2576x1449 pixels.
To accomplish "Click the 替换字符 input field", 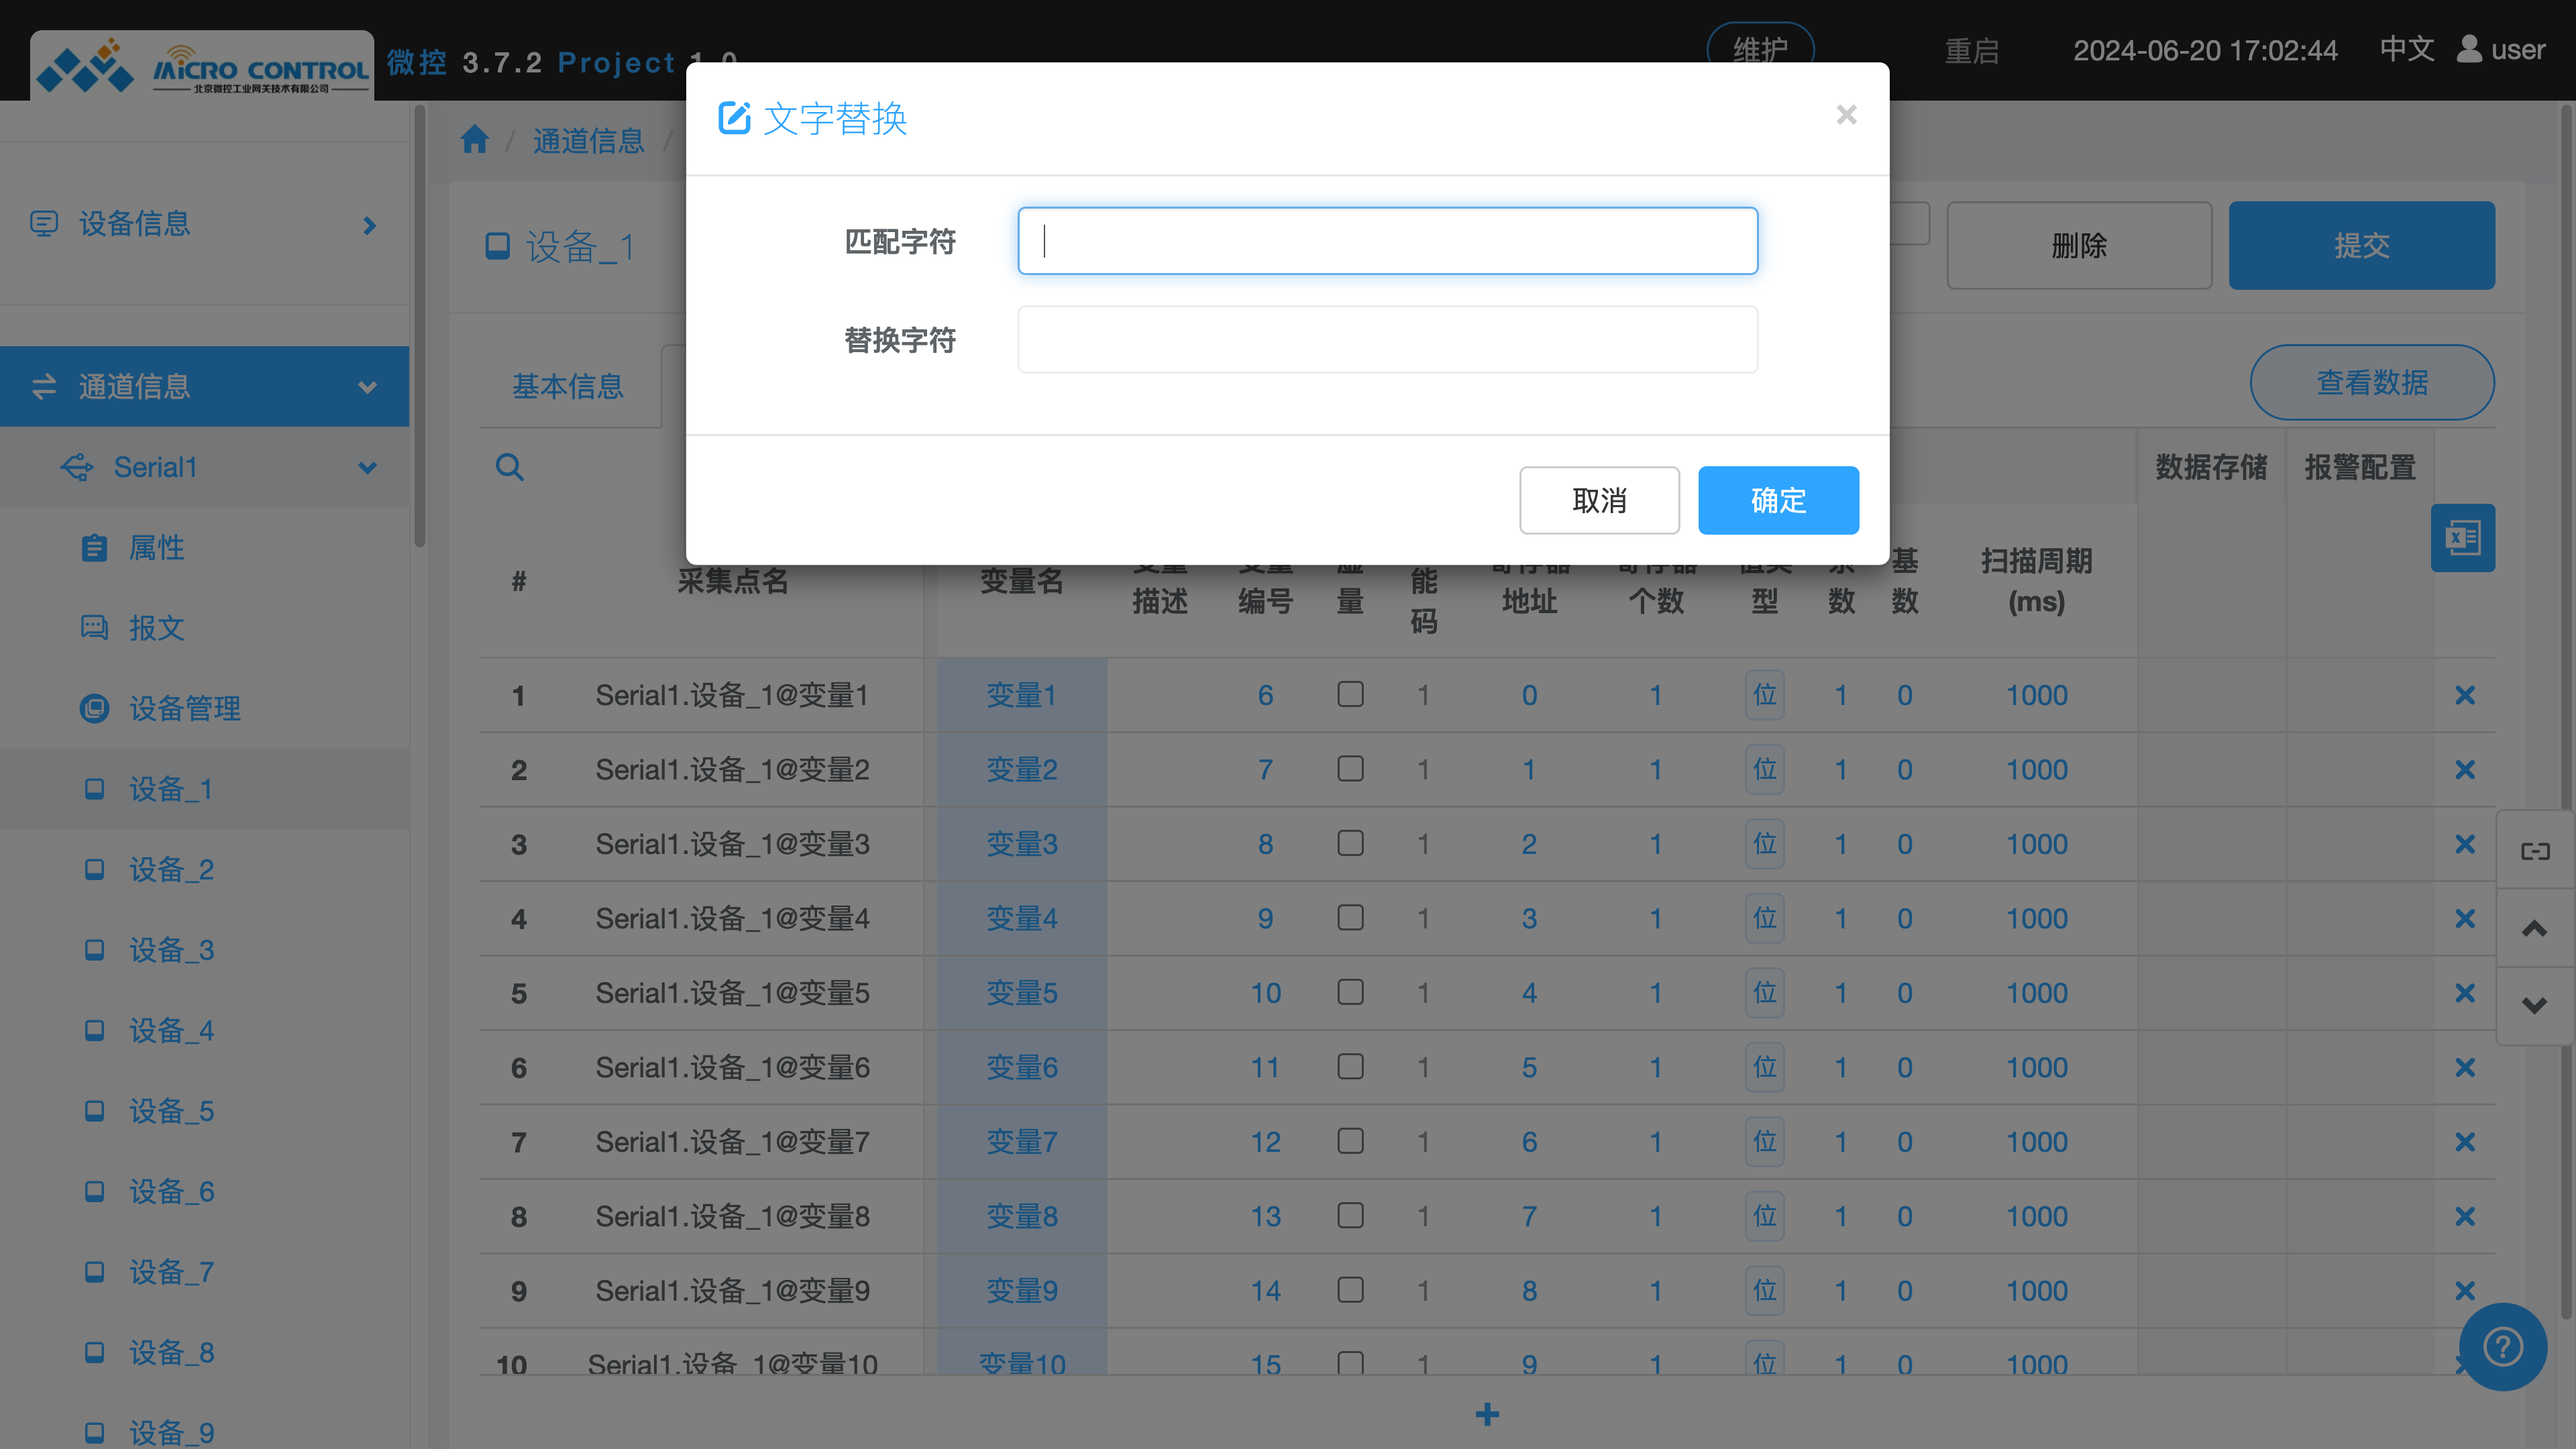I will point(1387,340).
